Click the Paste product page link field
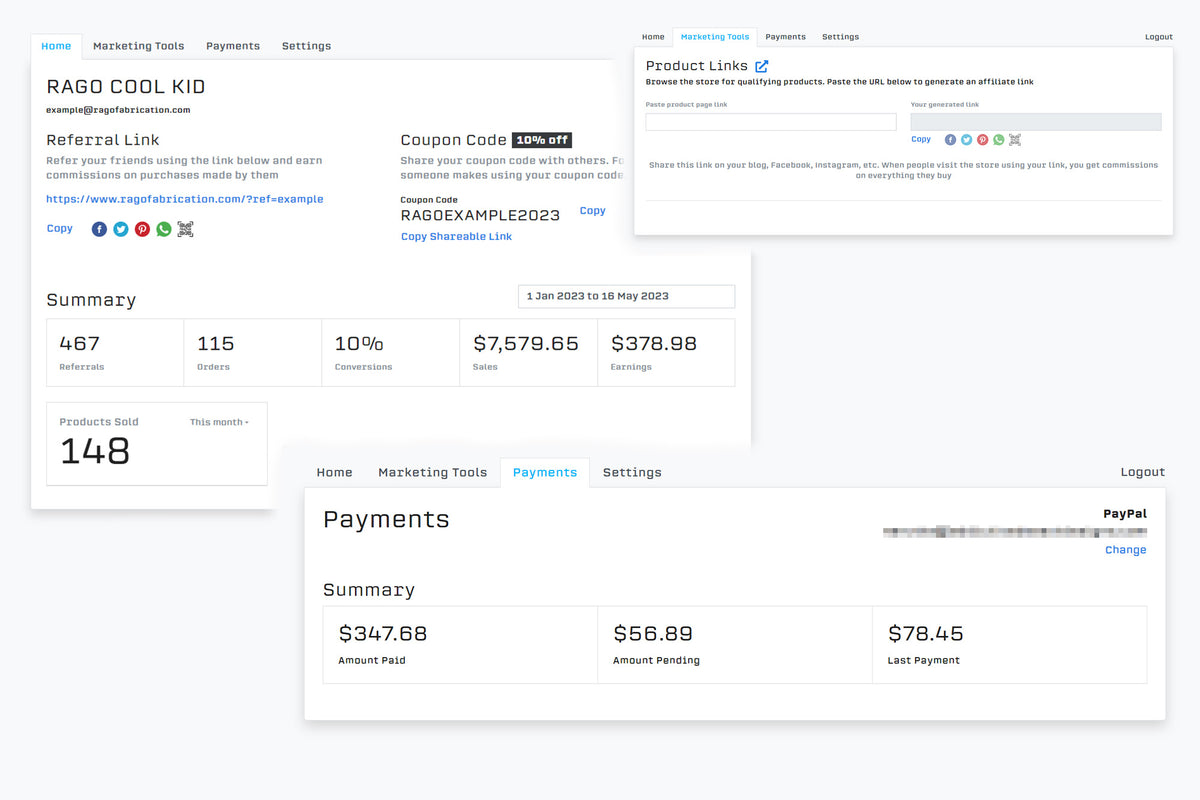Image resolution: width=1200 pixels, height=800 pixels. pos(770,122)
